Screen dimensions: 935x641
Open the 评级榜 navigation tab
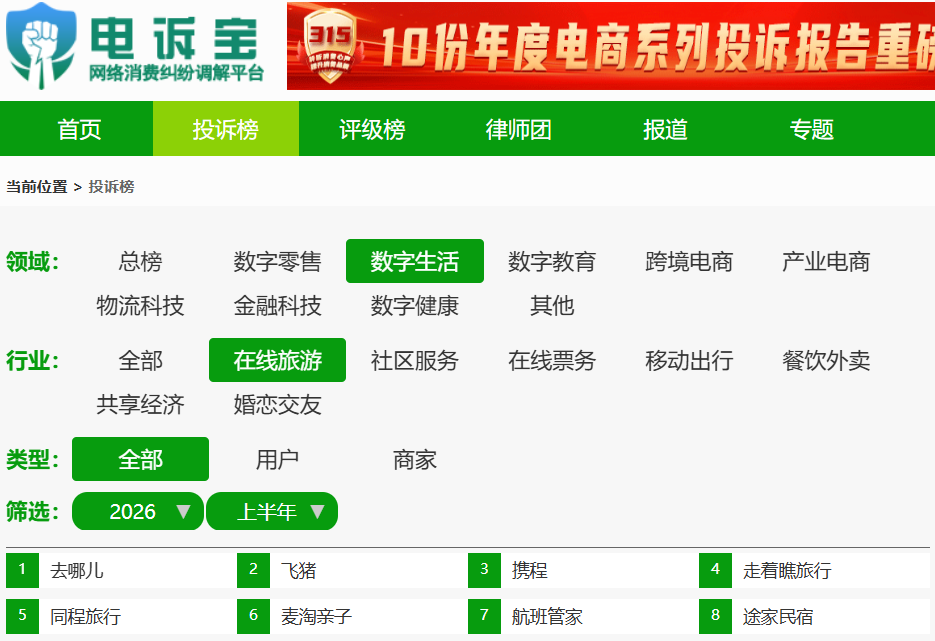pyautogui.click(x=372, y=129)
